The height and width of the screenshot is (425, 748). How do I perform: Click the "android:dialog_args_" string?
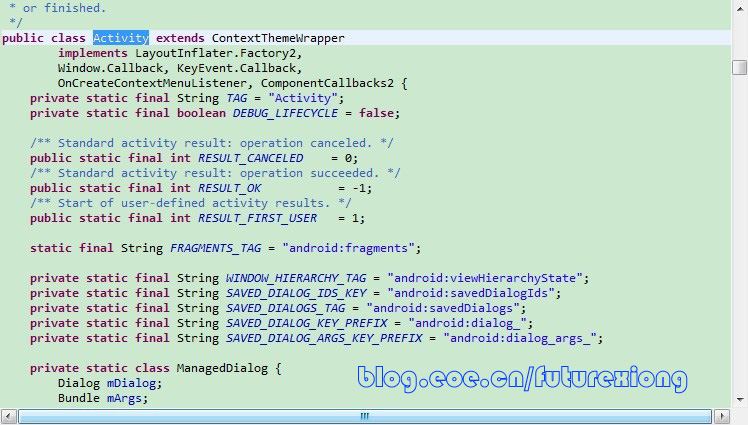tap(520, 338)
